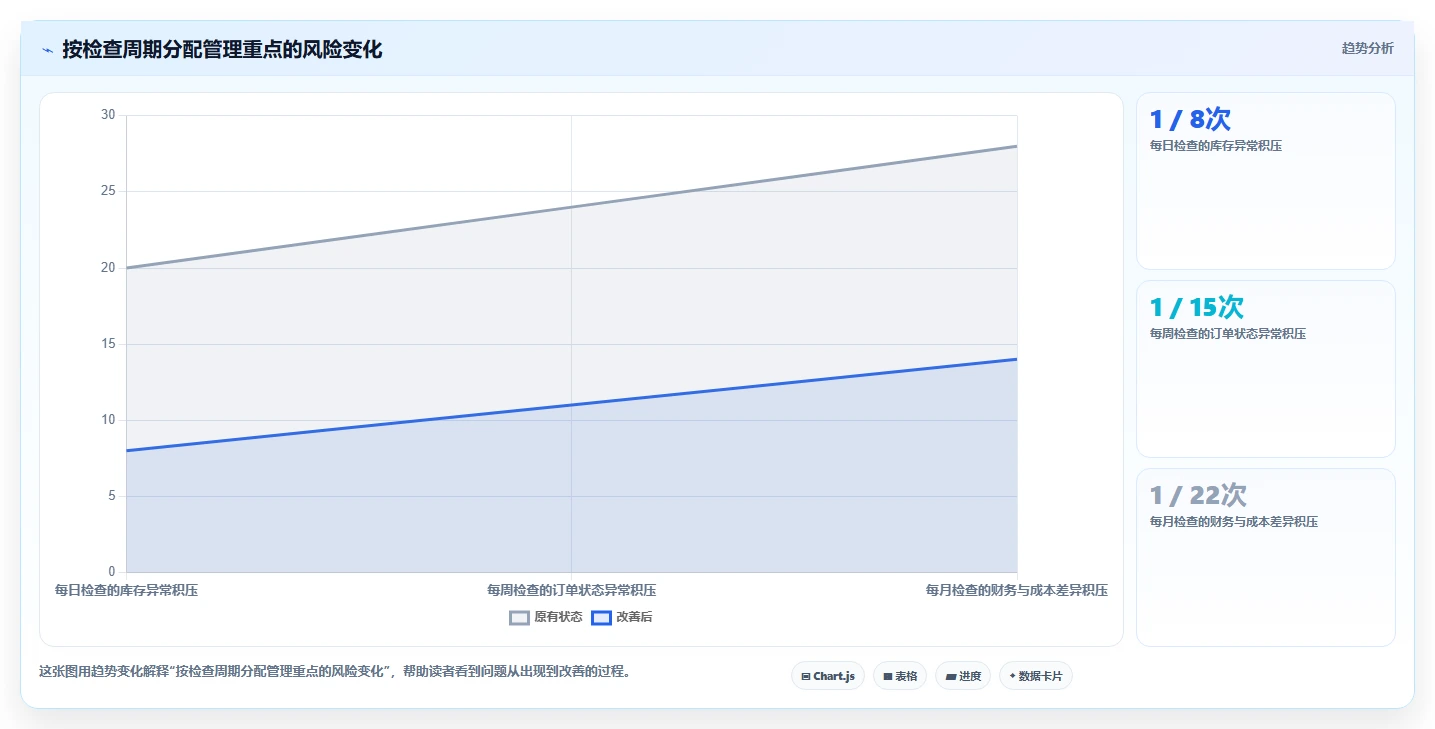Click the title 按检查周期分配管理重点的风险变化

pos(222,49)
